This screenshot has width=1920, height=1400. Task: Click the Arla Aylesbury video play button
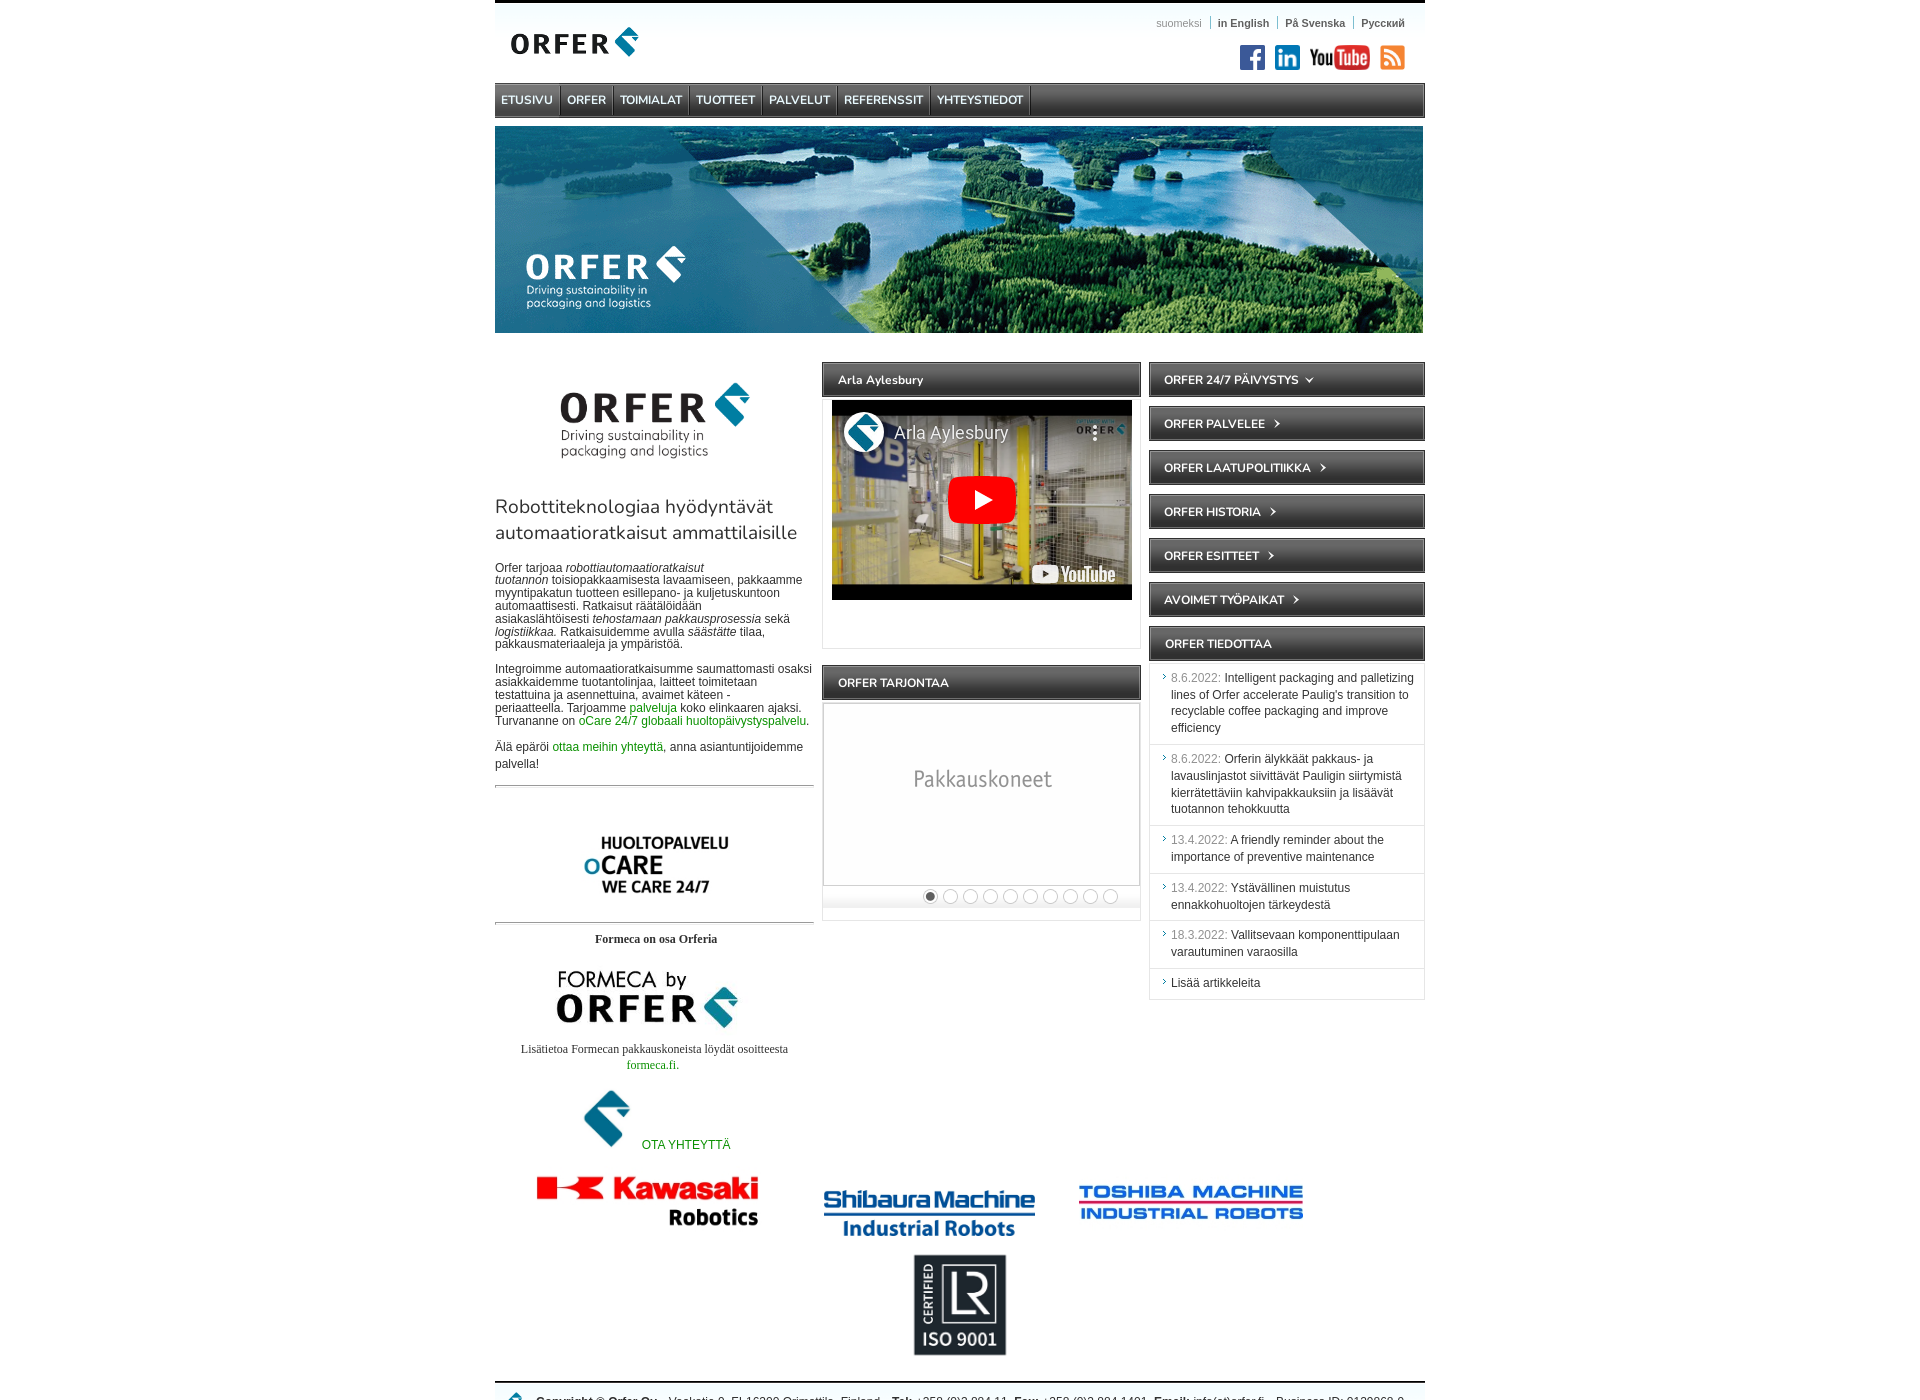tap(982, 498)
